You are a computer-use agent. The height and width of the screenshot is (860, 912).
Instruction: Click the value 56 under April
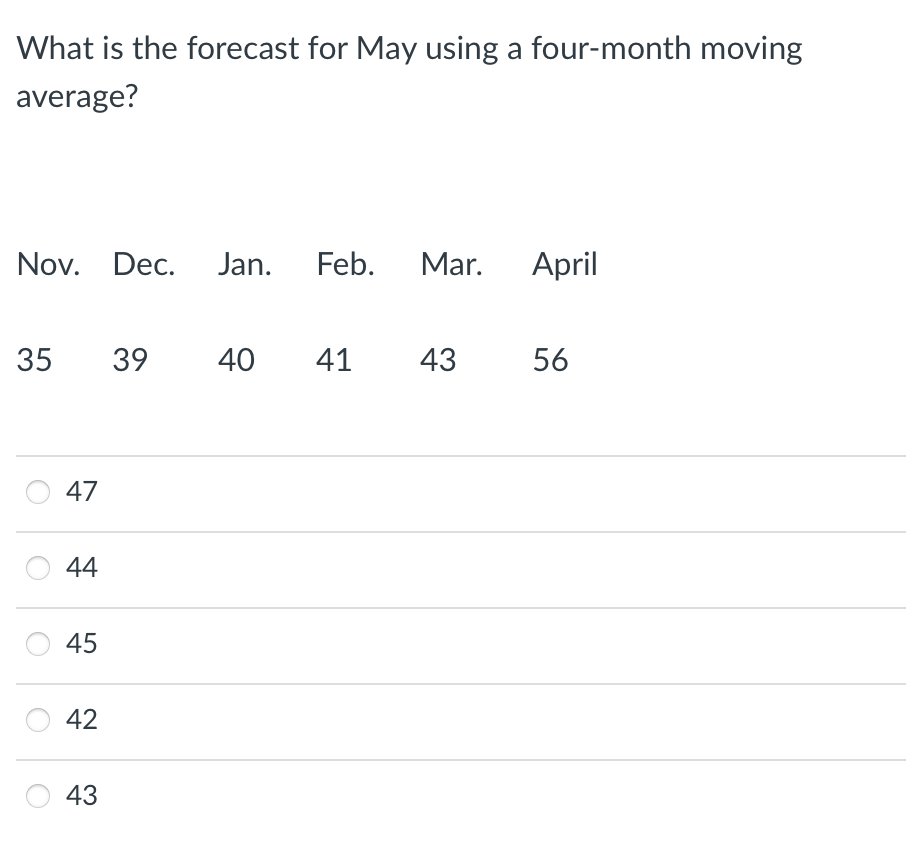click(x=550, y=360)
